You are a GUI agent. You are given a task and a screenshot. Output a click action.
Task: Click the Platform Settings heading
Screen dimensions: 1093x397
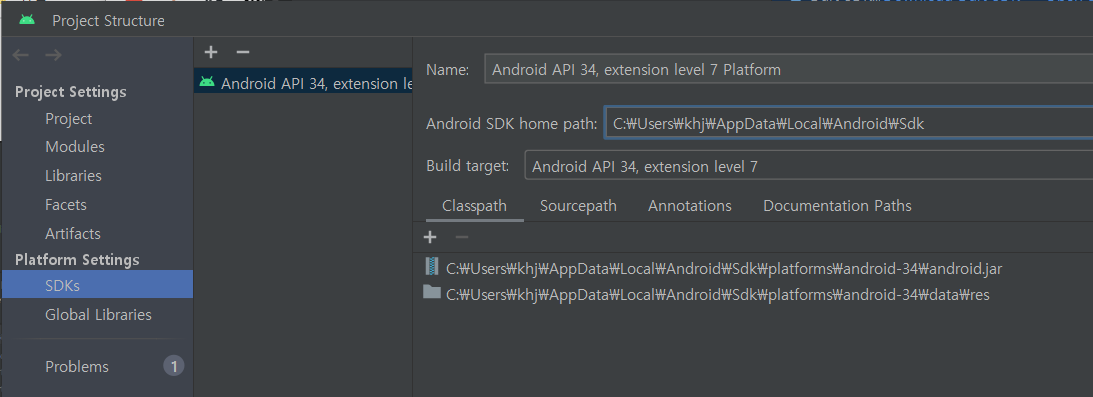[x=77, y=260]
